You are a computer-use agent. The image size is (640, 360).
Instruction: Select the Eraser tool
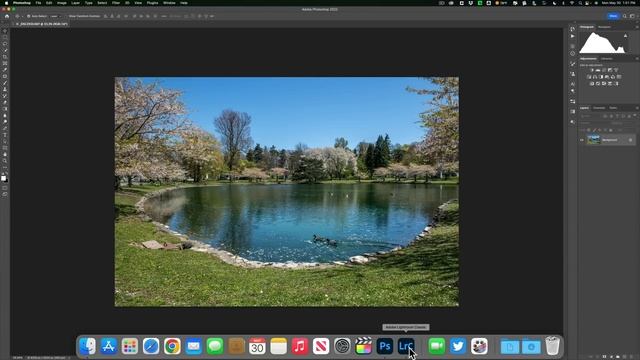(x=5, y=102)
